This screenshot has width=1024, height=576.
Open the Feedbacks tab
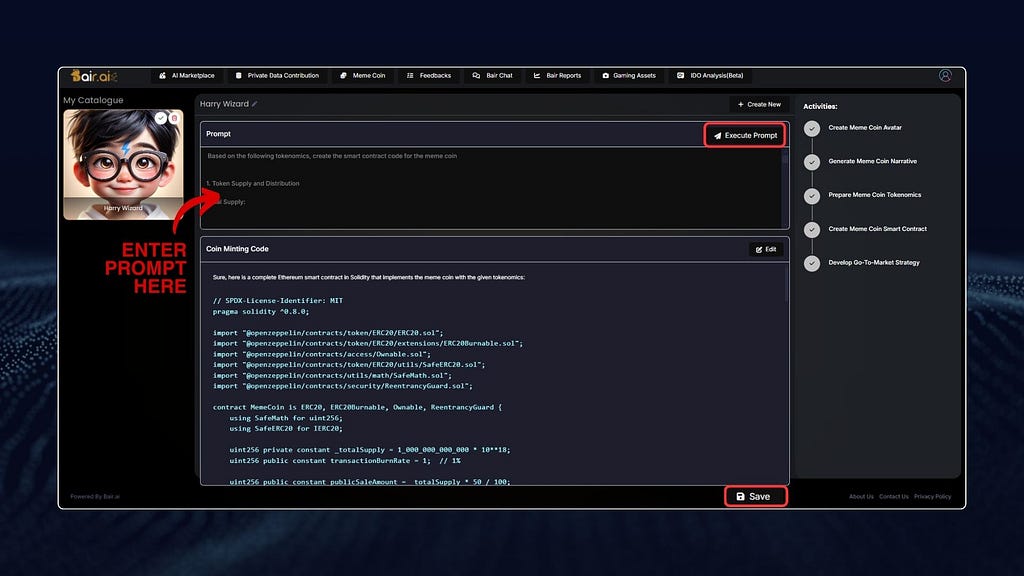coord(429,76)
